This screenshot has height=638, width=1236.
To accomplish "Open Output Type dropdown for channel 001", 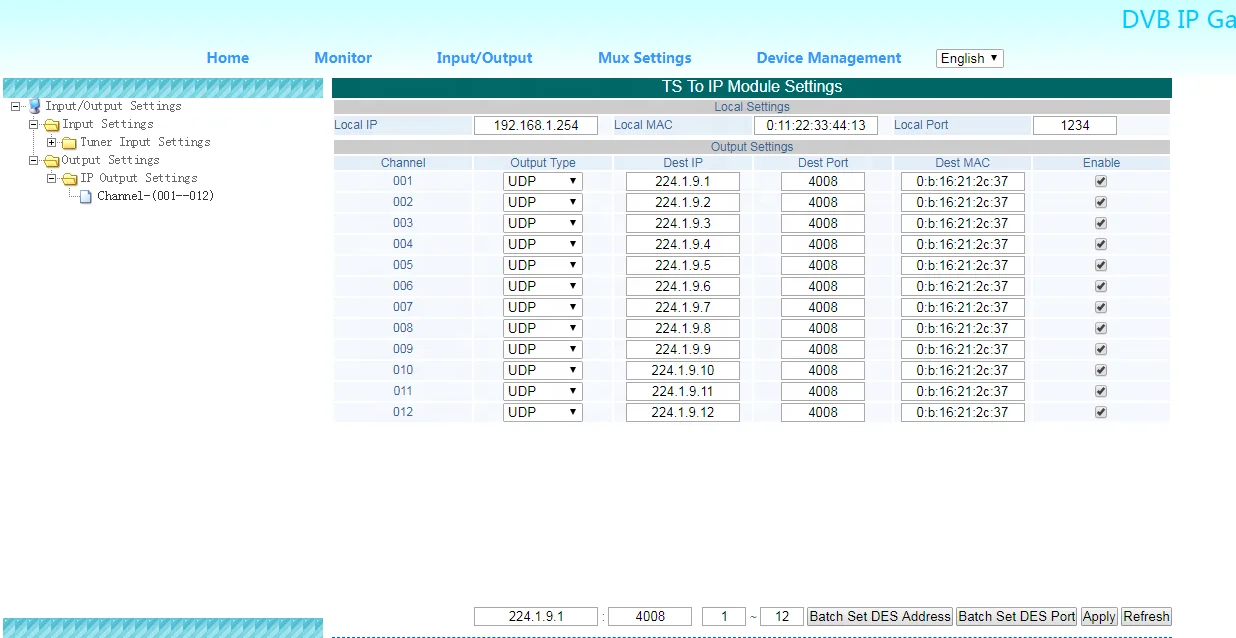I will point(543,181).
